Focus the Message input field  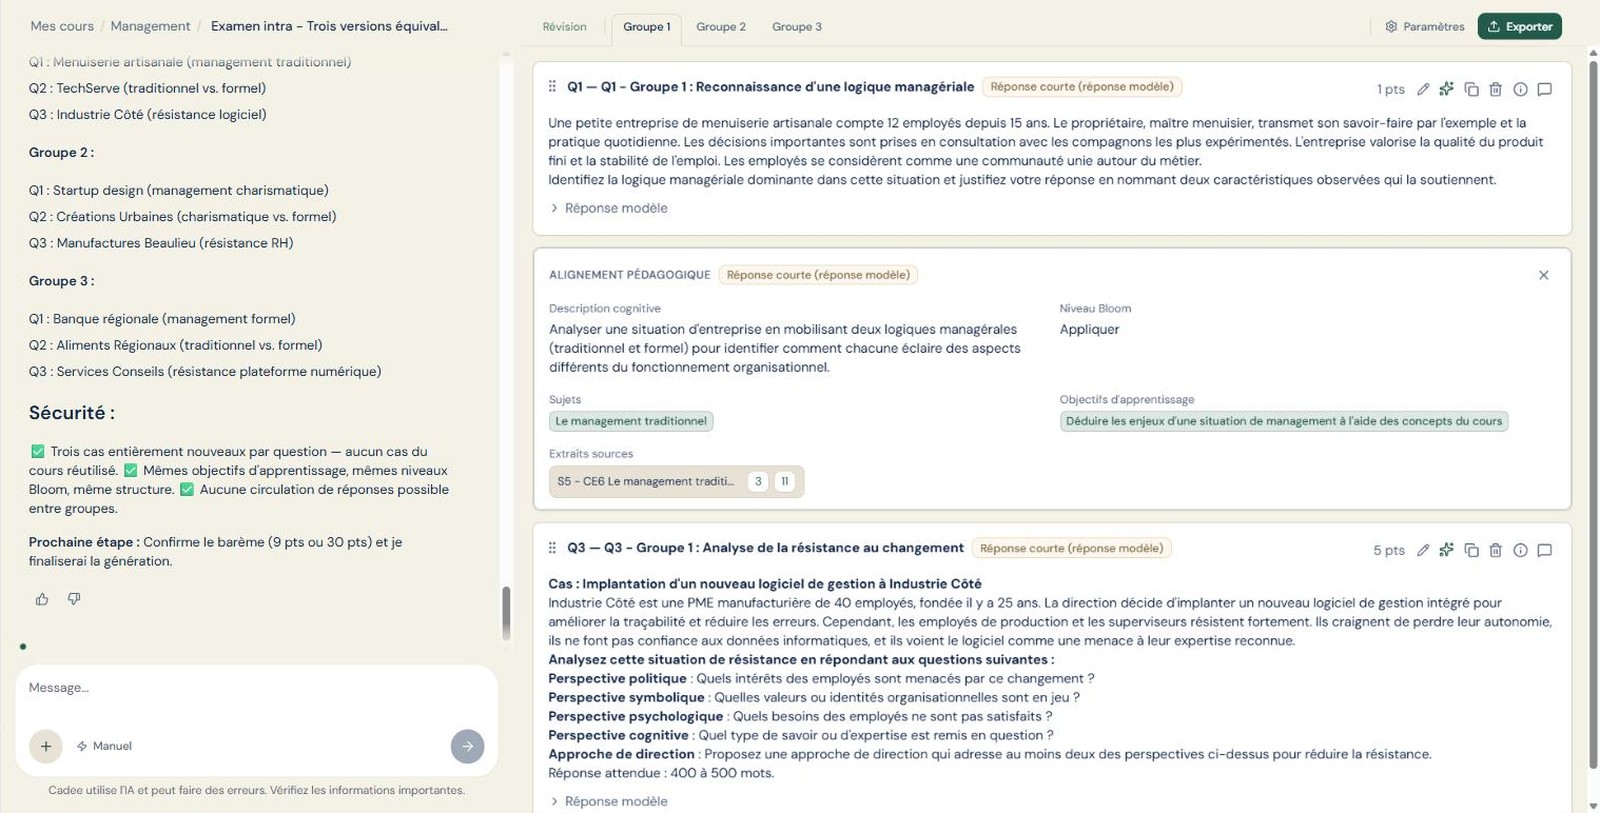[x=256, y=688]
